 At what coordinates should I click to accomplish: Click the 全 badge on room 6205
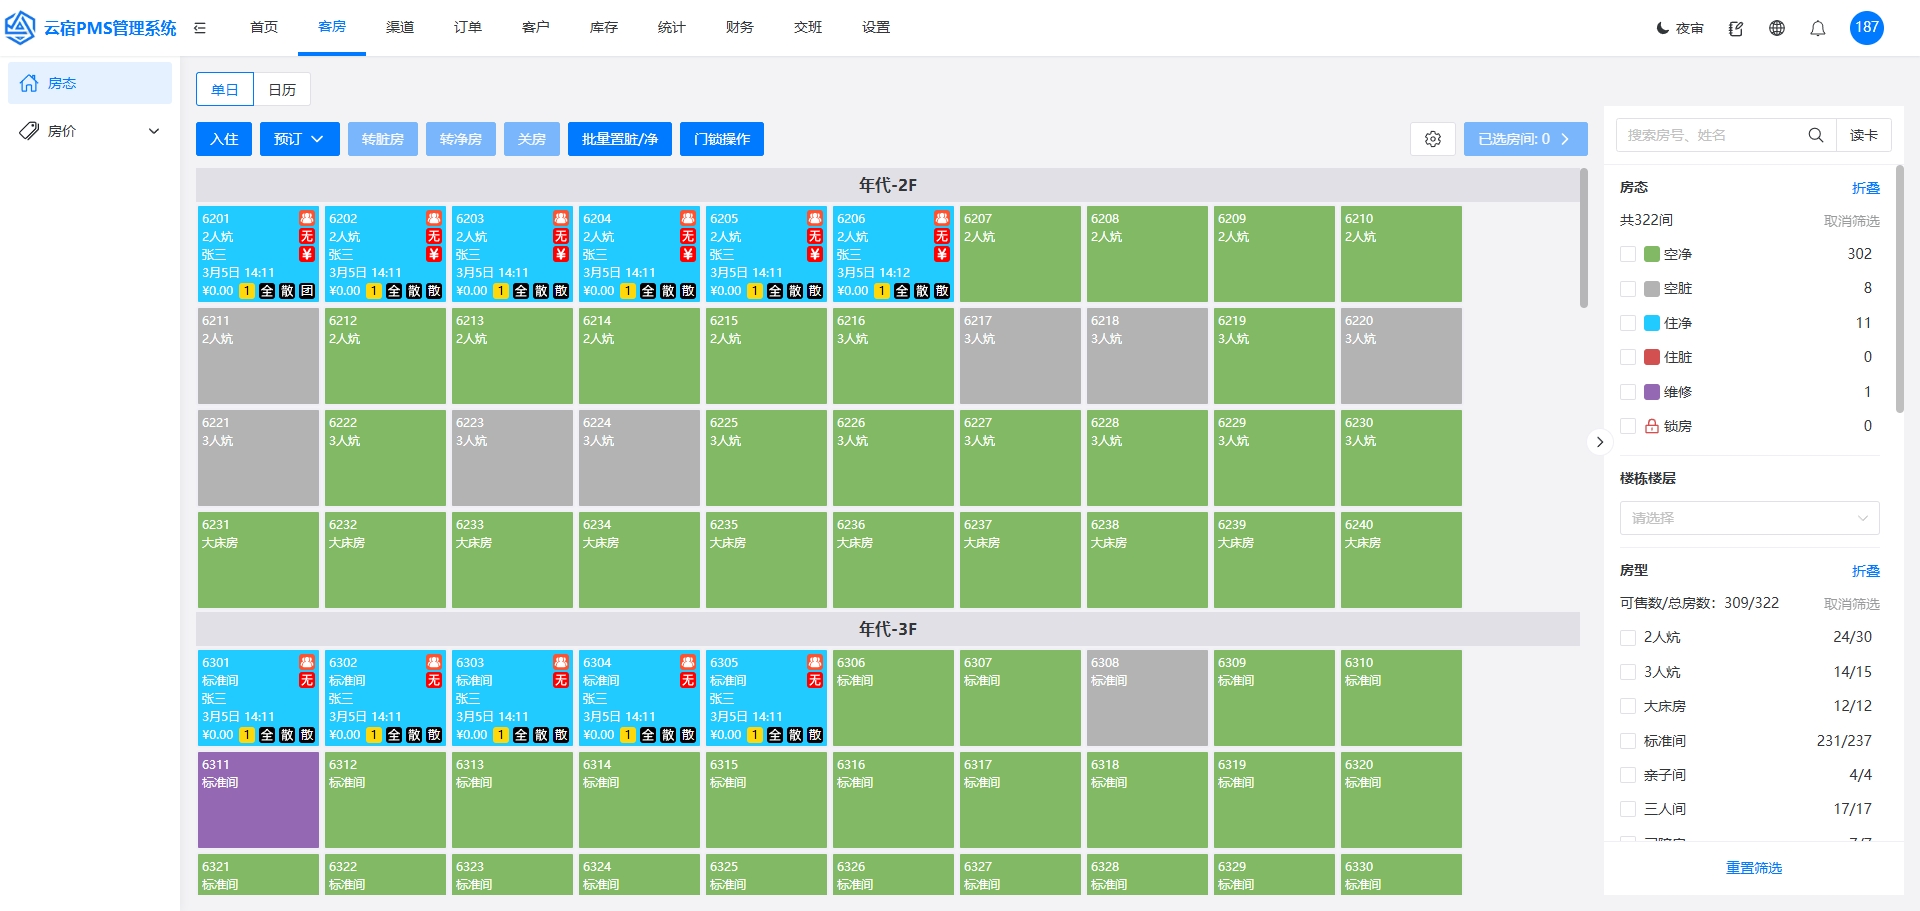point(775,291)
